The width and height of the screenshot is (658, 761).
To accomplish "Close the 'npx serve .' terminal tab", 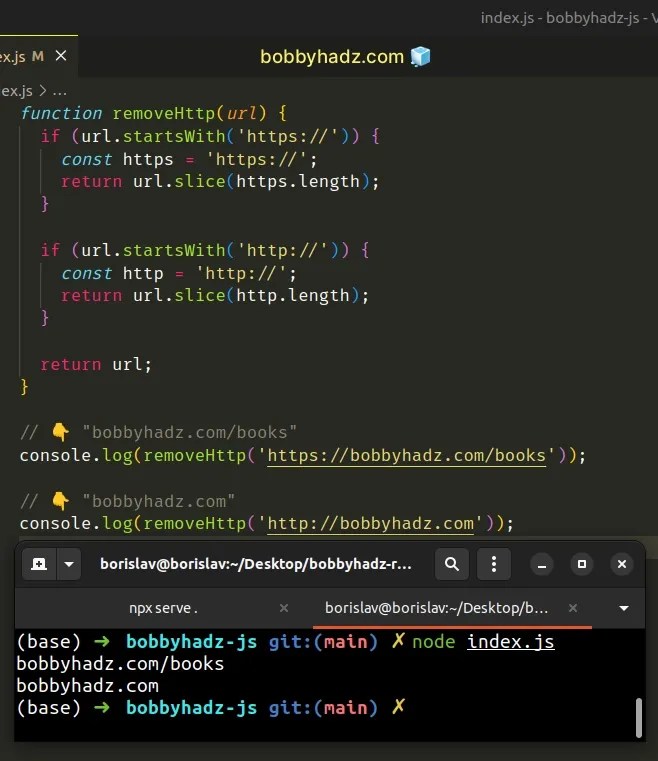I will click(x=284, y=608).
